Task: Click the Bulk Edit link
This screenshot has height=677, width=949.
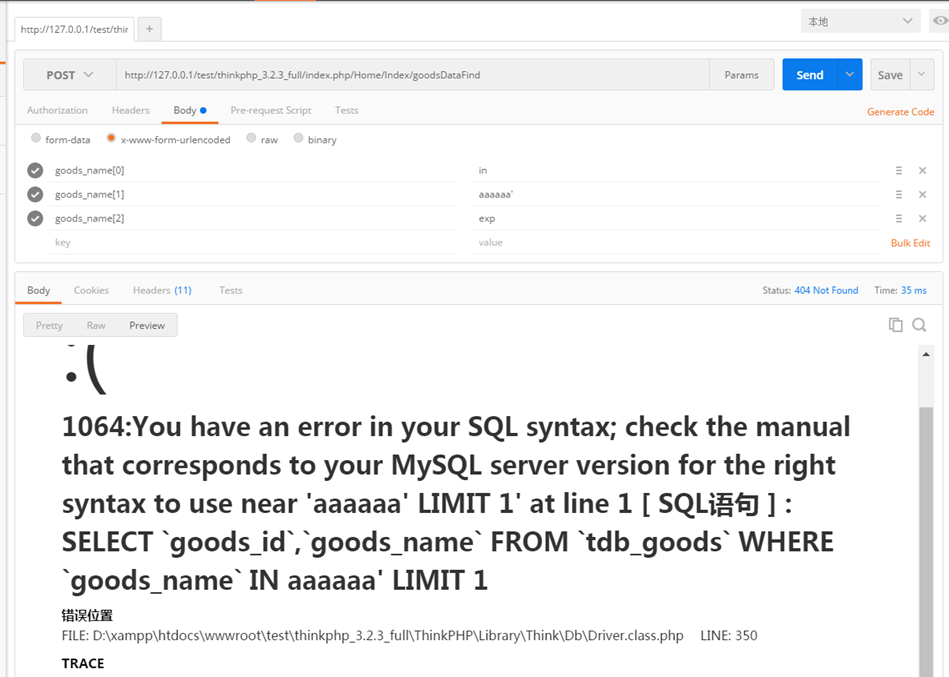Action: [910, 243]
